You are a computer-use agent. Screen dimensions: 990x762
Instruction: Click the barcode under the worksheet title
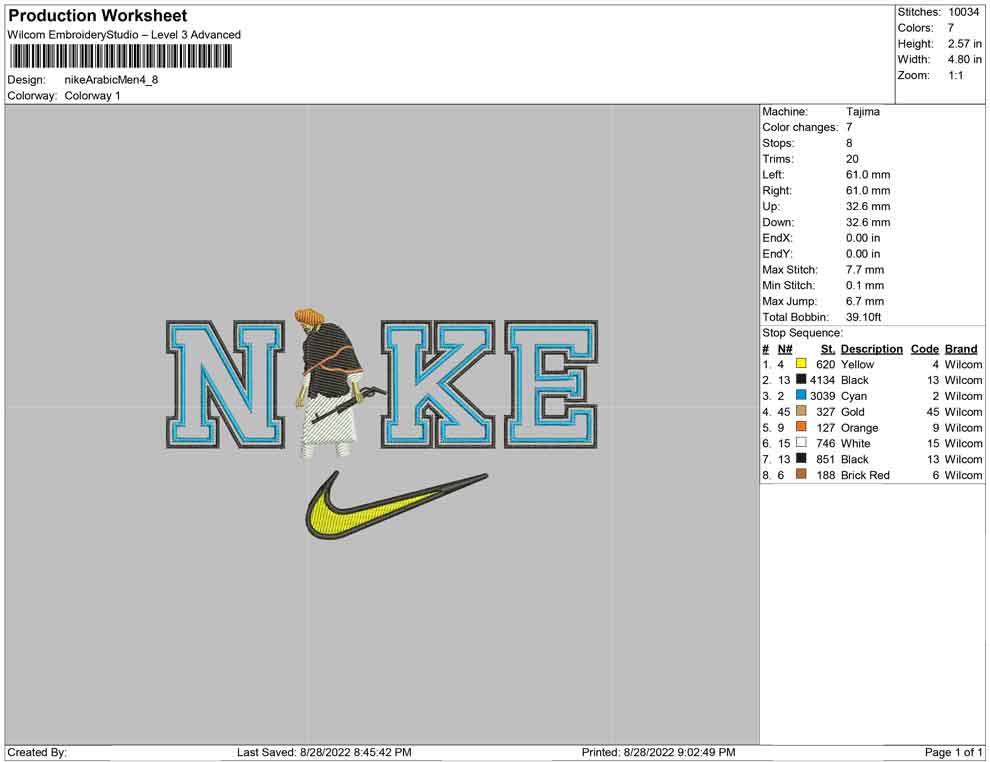(x=119, y=56)
